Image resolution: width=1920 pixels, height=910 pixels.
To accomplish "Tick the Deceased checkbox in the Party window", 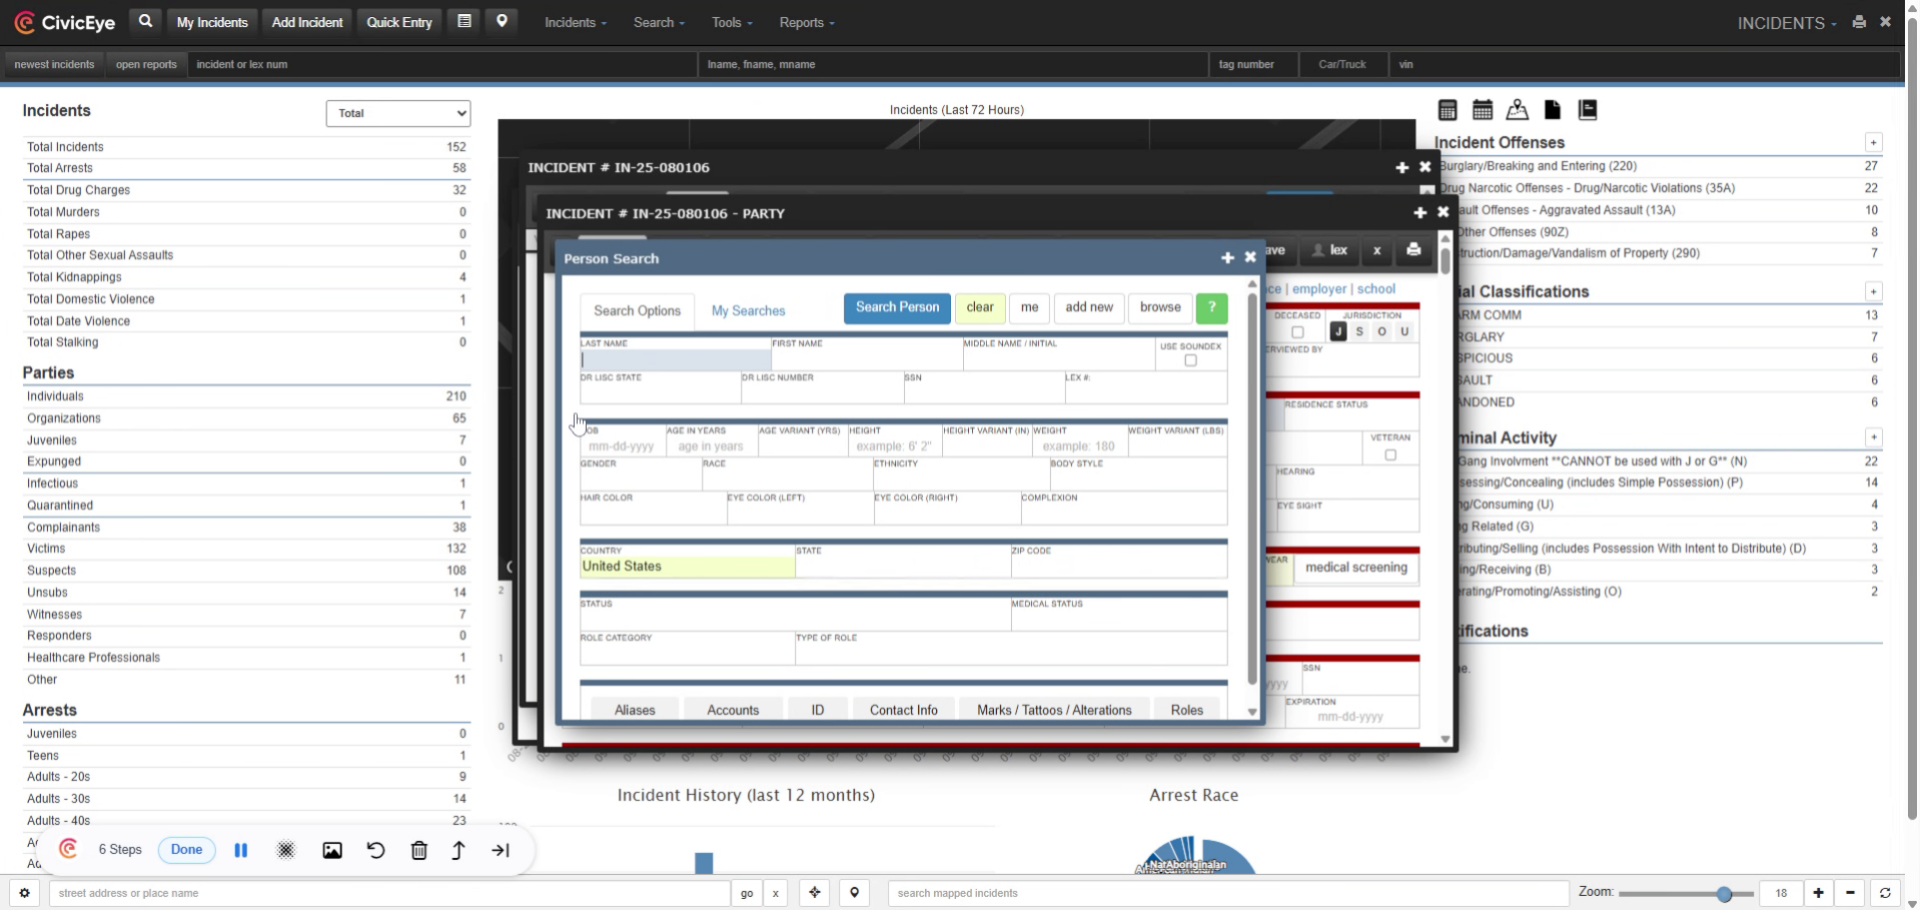I will coord(1297,332).
